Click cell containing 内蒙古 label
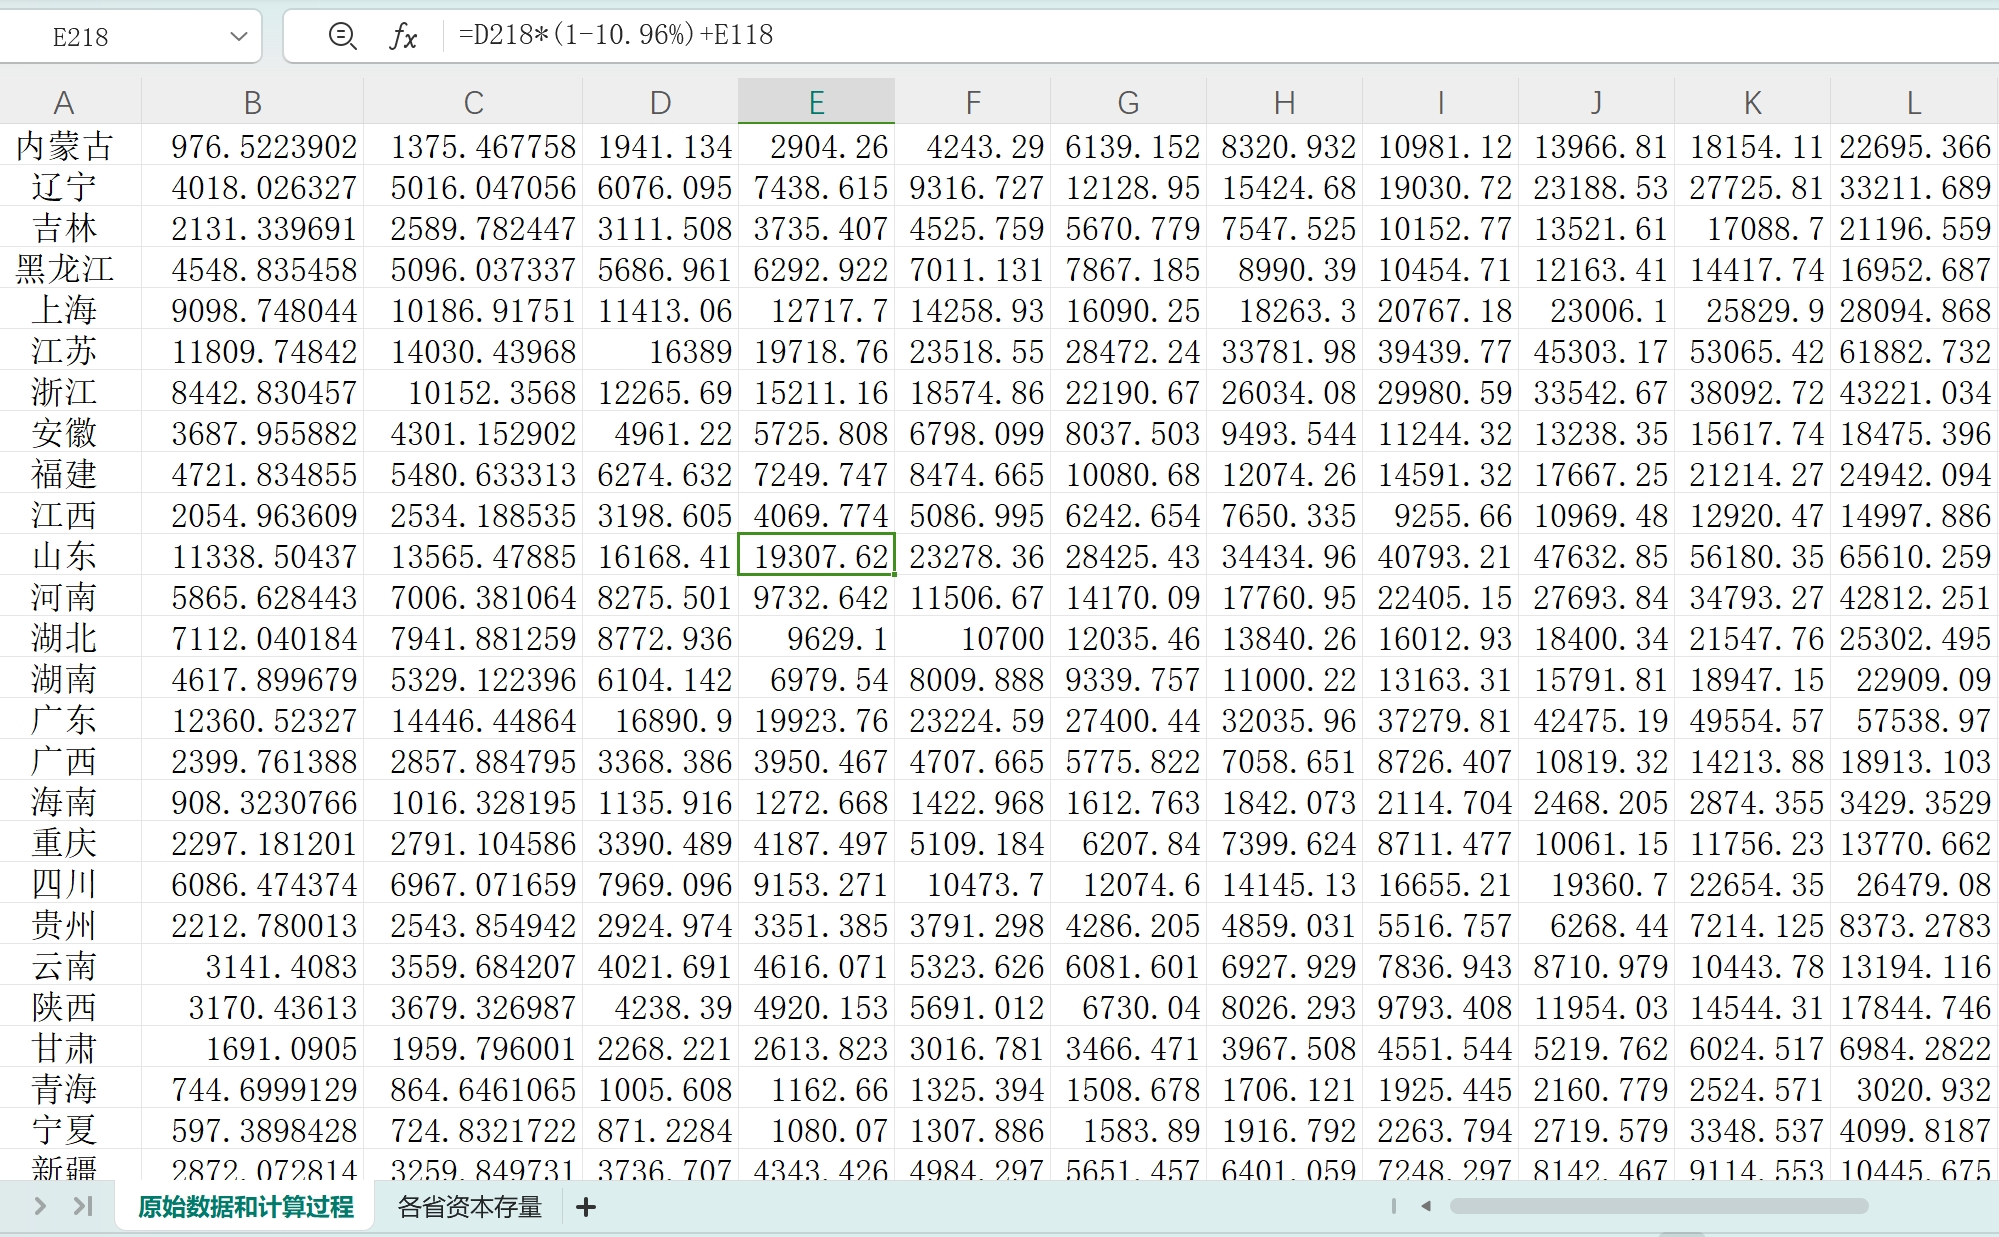This screenshot has width=1999, height=1237. (x=64, y=147)
